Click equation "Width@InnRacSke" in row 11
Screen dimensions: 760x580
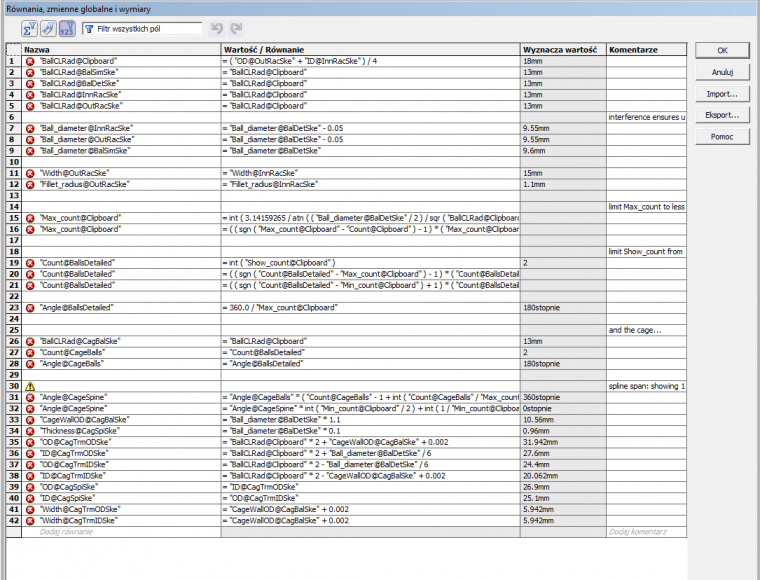tap(260, 173)
